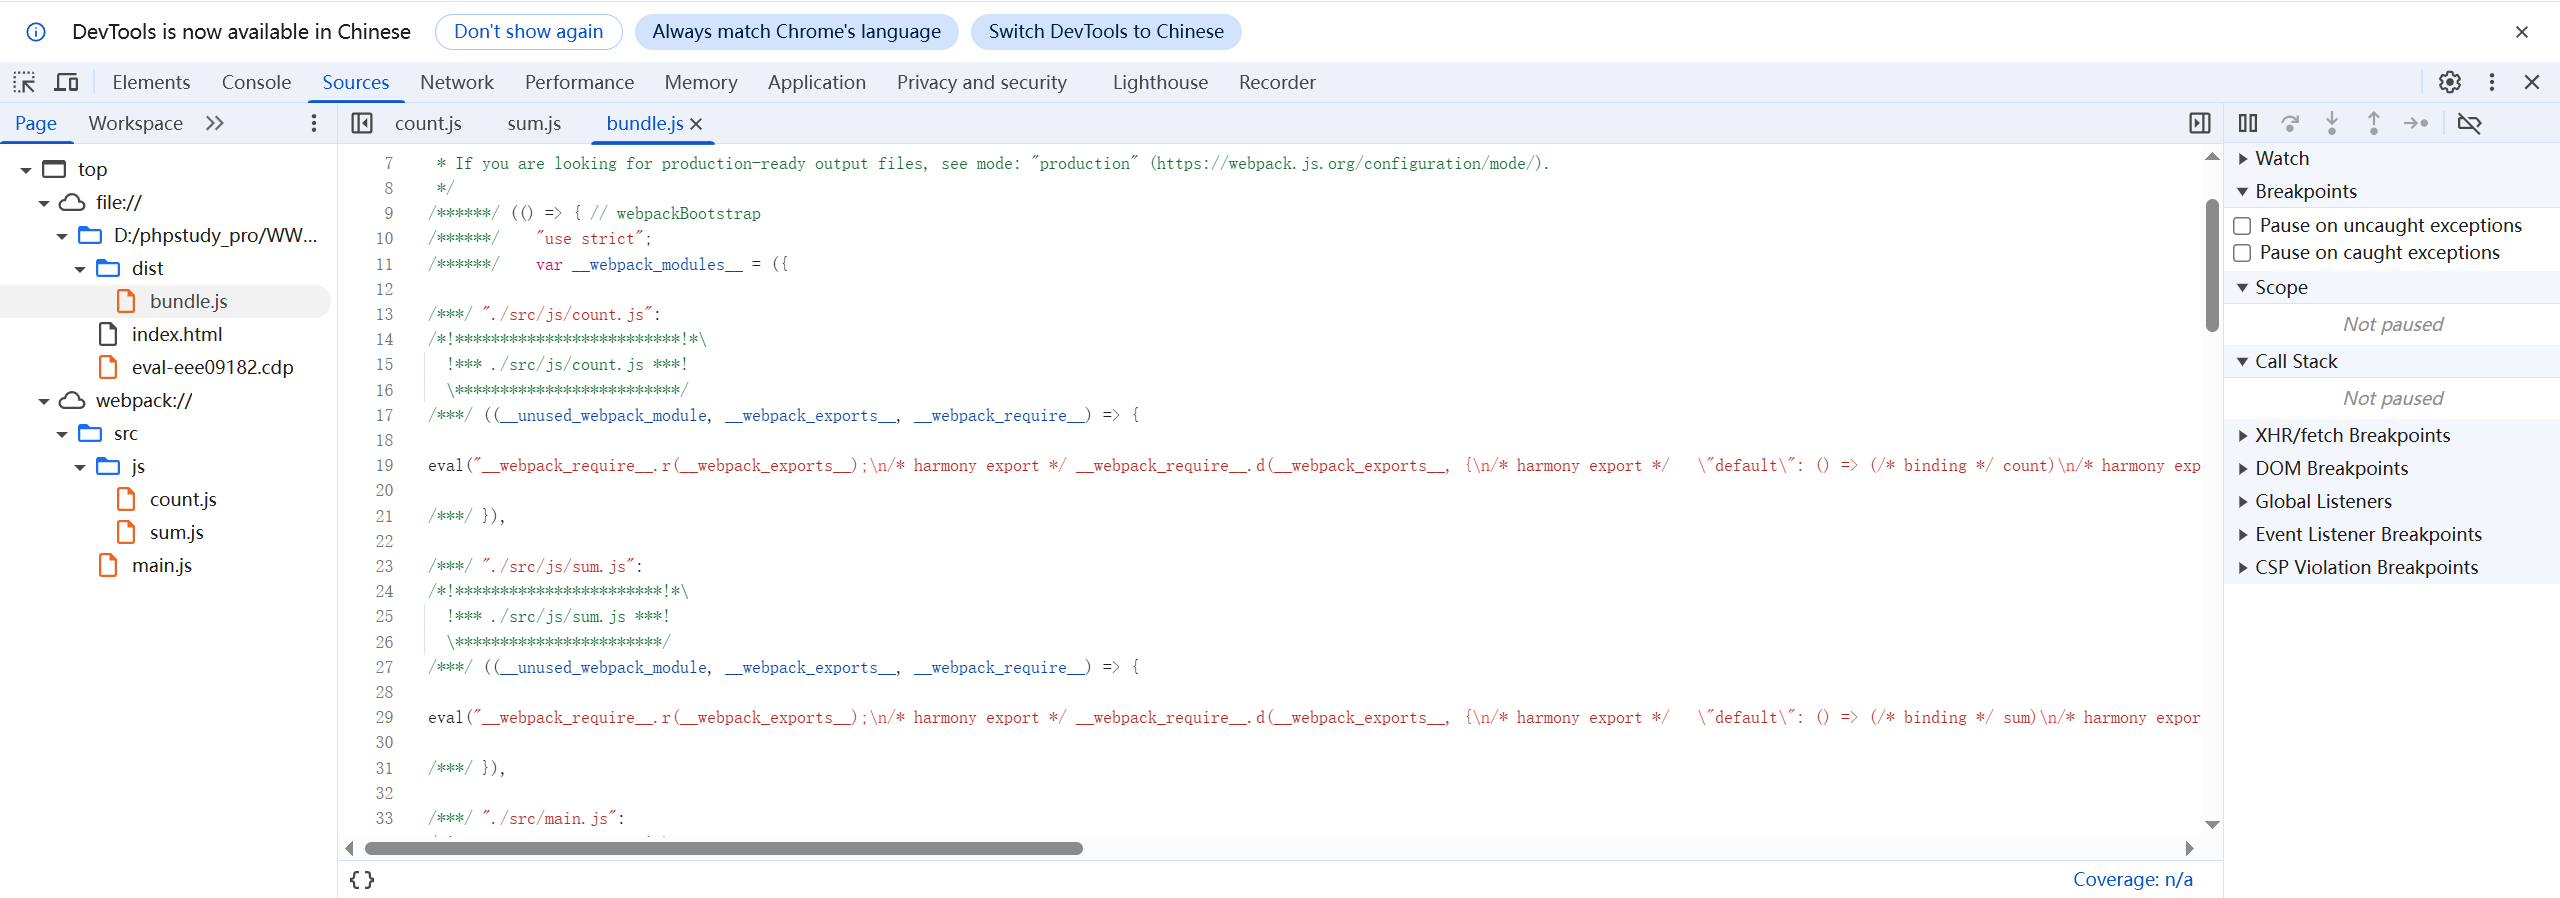Collapse the Breakpoints section

point(2243,192)
